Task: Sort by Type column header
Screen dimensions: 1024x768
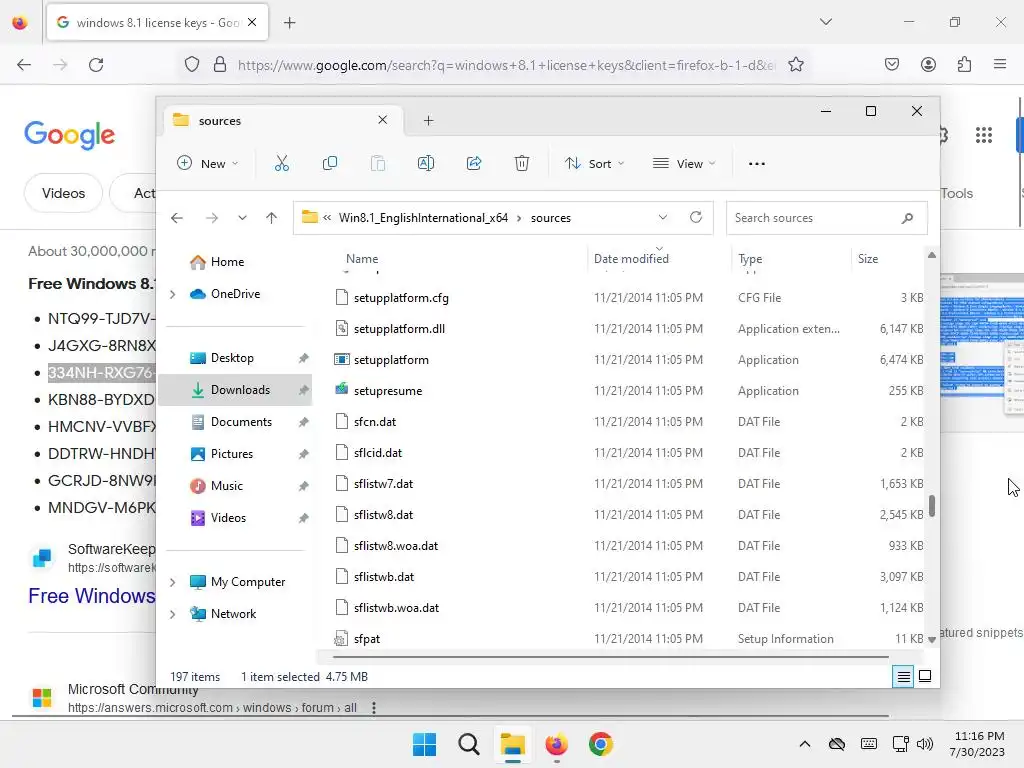Action: coord(750,259)
